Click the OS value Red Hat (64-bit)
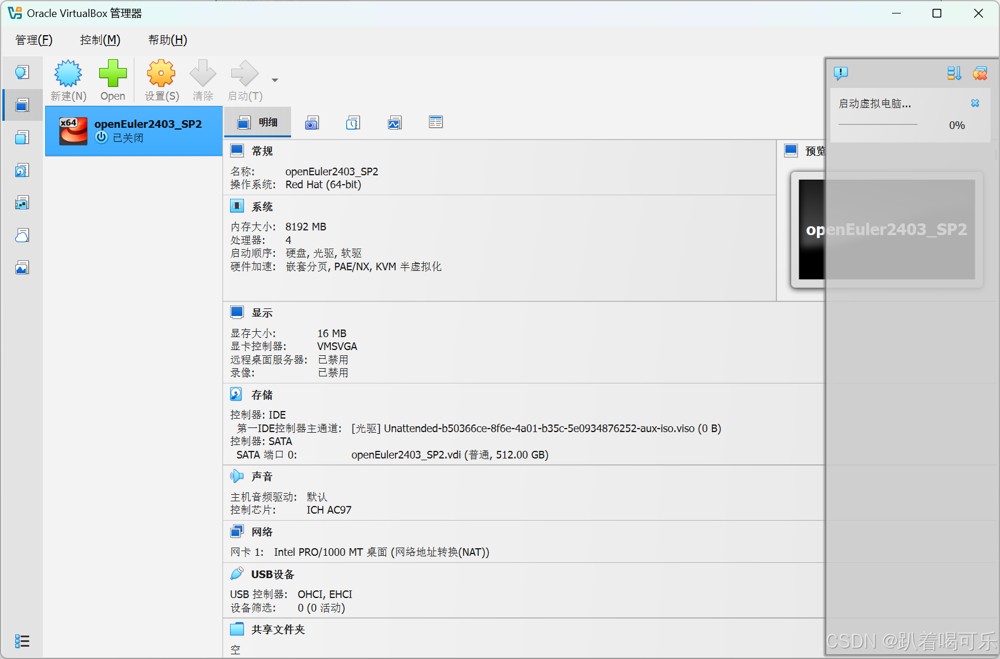 click(x=323, y=185)
